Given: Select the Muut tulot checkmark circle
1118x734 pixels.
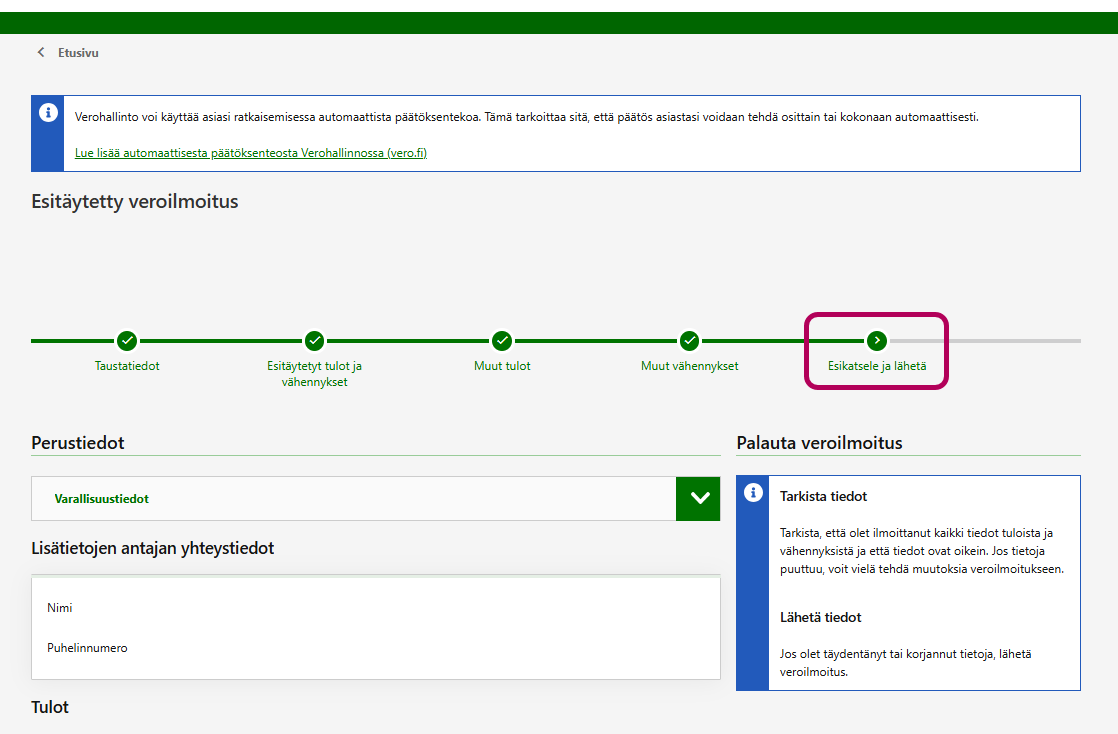Looking at the screenshot, I should click(x=502, y=341).
